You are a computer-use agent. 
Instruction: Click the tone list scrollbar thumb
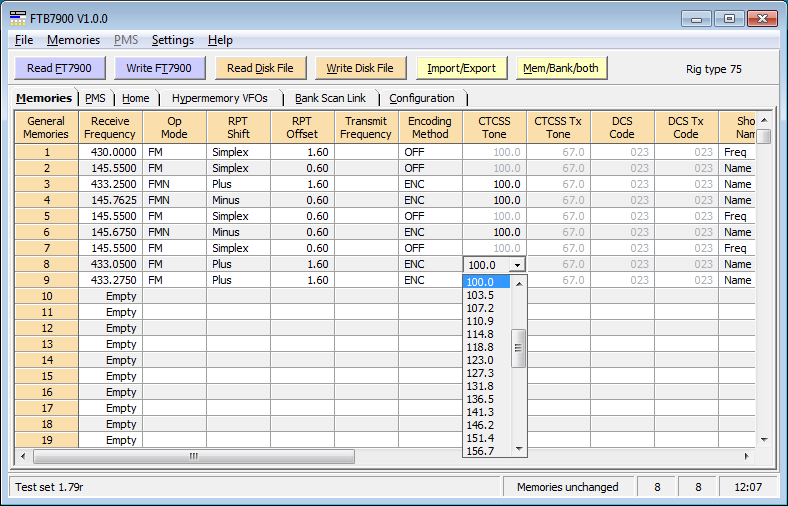pyautogui.click(x=518, y=348)
